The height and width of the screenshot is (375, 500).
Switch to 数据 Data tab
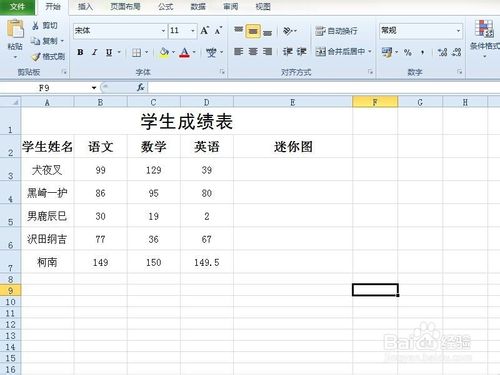198,7
